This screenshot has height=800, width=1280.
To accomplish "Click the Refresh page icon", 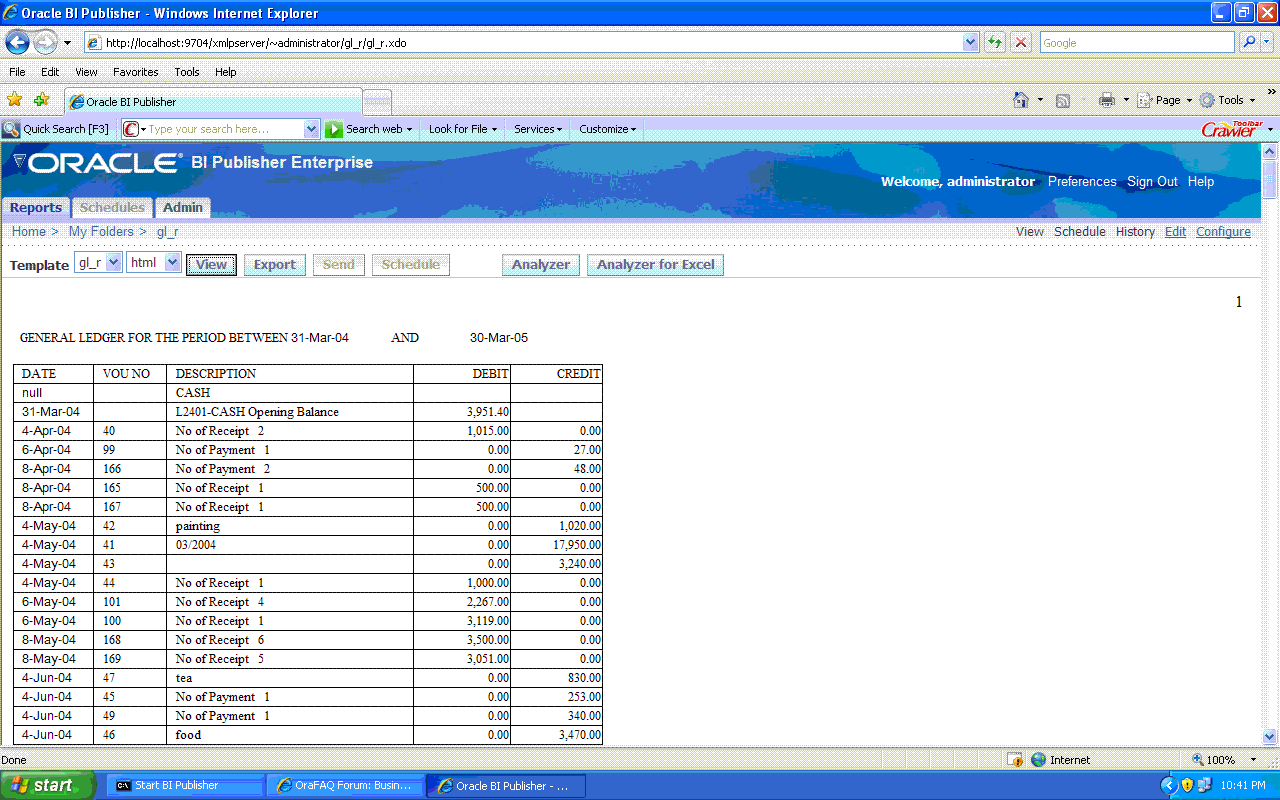I will [x=995, y=43].
